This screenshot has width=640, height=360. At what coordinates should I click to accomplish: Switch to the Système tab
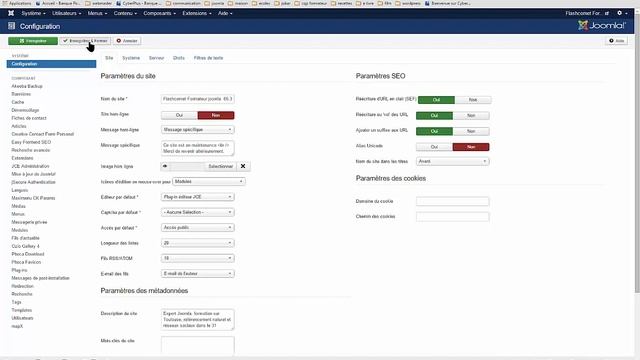click(x=131, y=58)
